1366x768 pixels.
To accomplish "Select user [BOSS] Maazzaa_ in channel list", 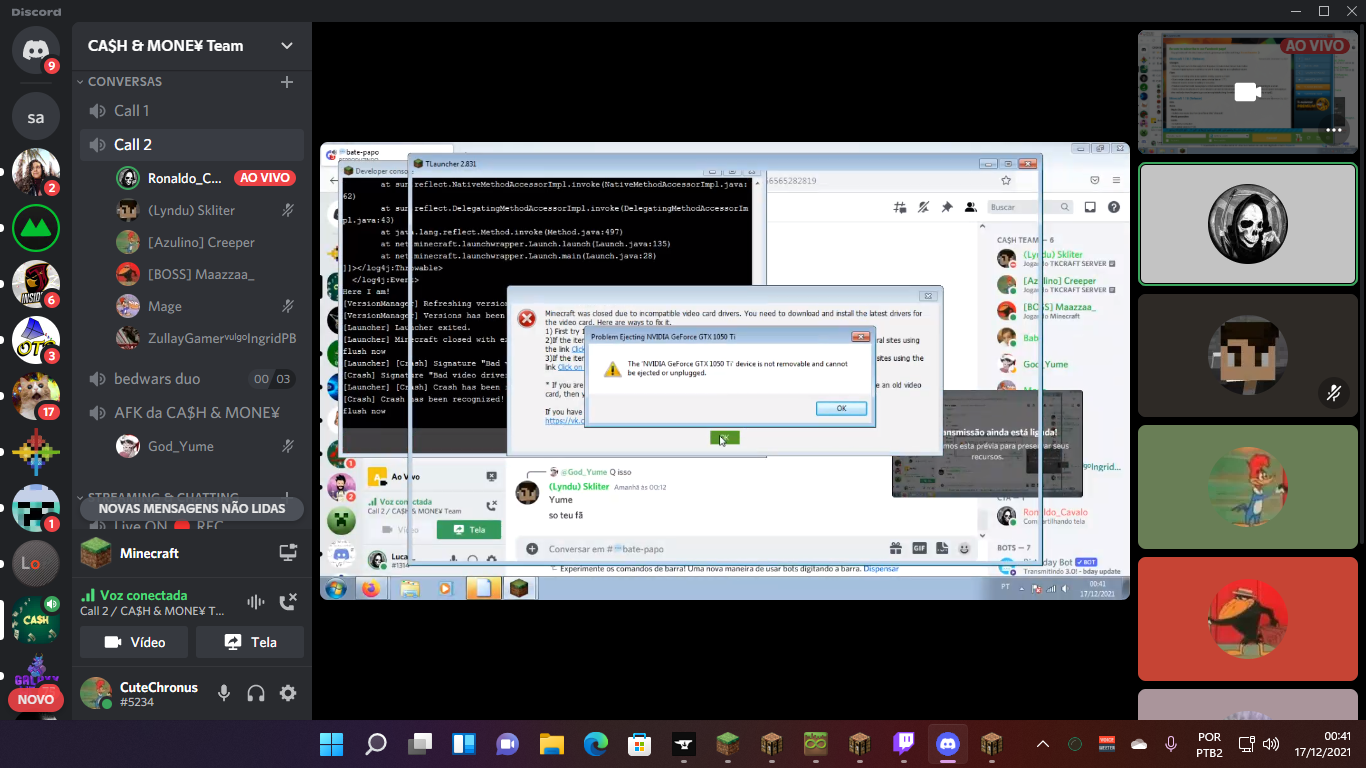I will 208,274.
